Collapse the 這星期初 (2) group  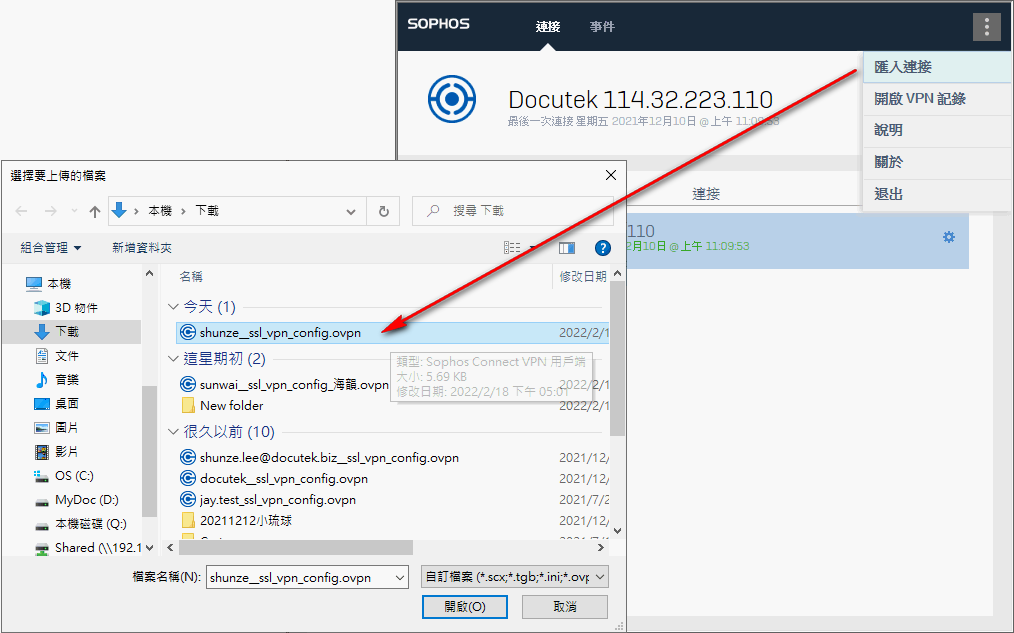point(173,358)
